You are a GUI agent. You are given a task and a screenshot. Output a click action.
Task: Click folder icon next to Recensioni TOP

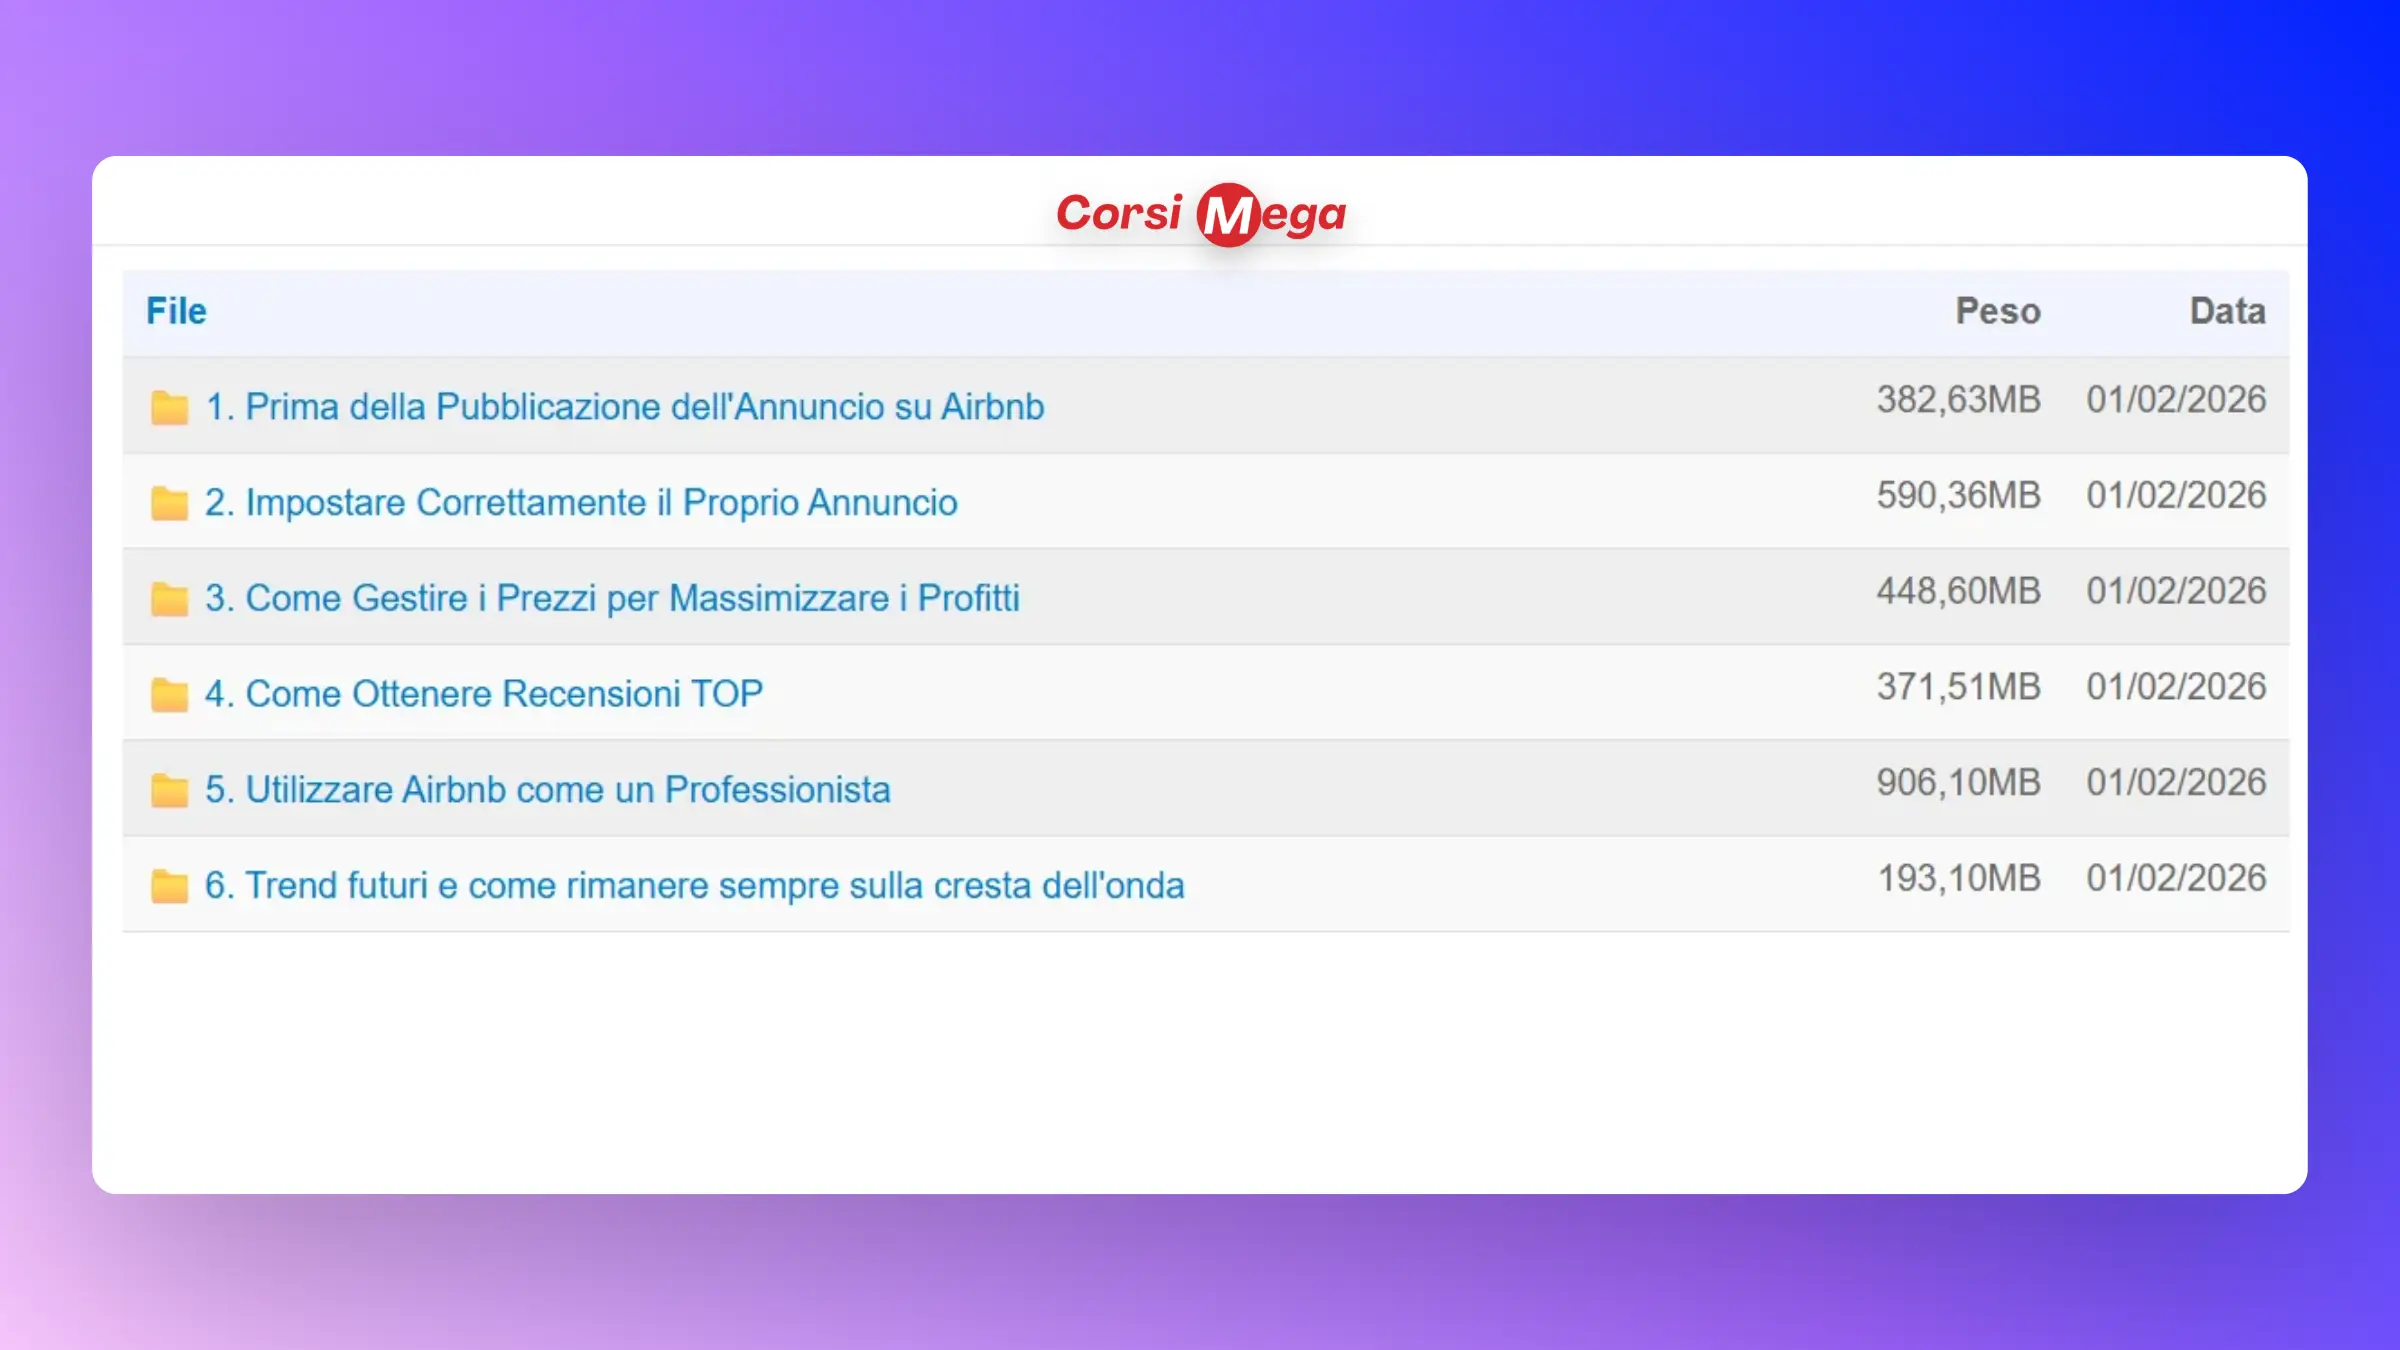click(x=169, y=694)
